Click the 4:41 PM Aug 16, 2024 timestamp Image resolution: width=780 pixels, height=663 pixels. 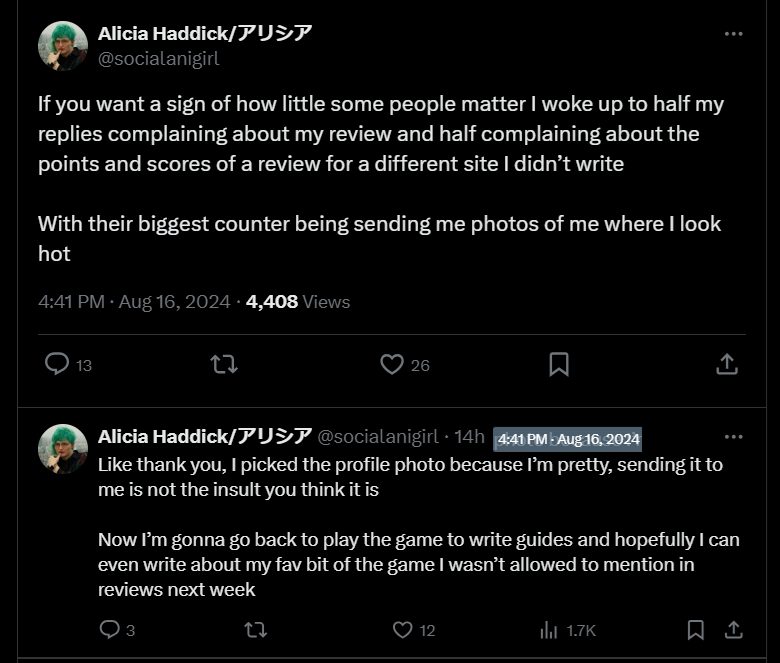coord(134,302)
